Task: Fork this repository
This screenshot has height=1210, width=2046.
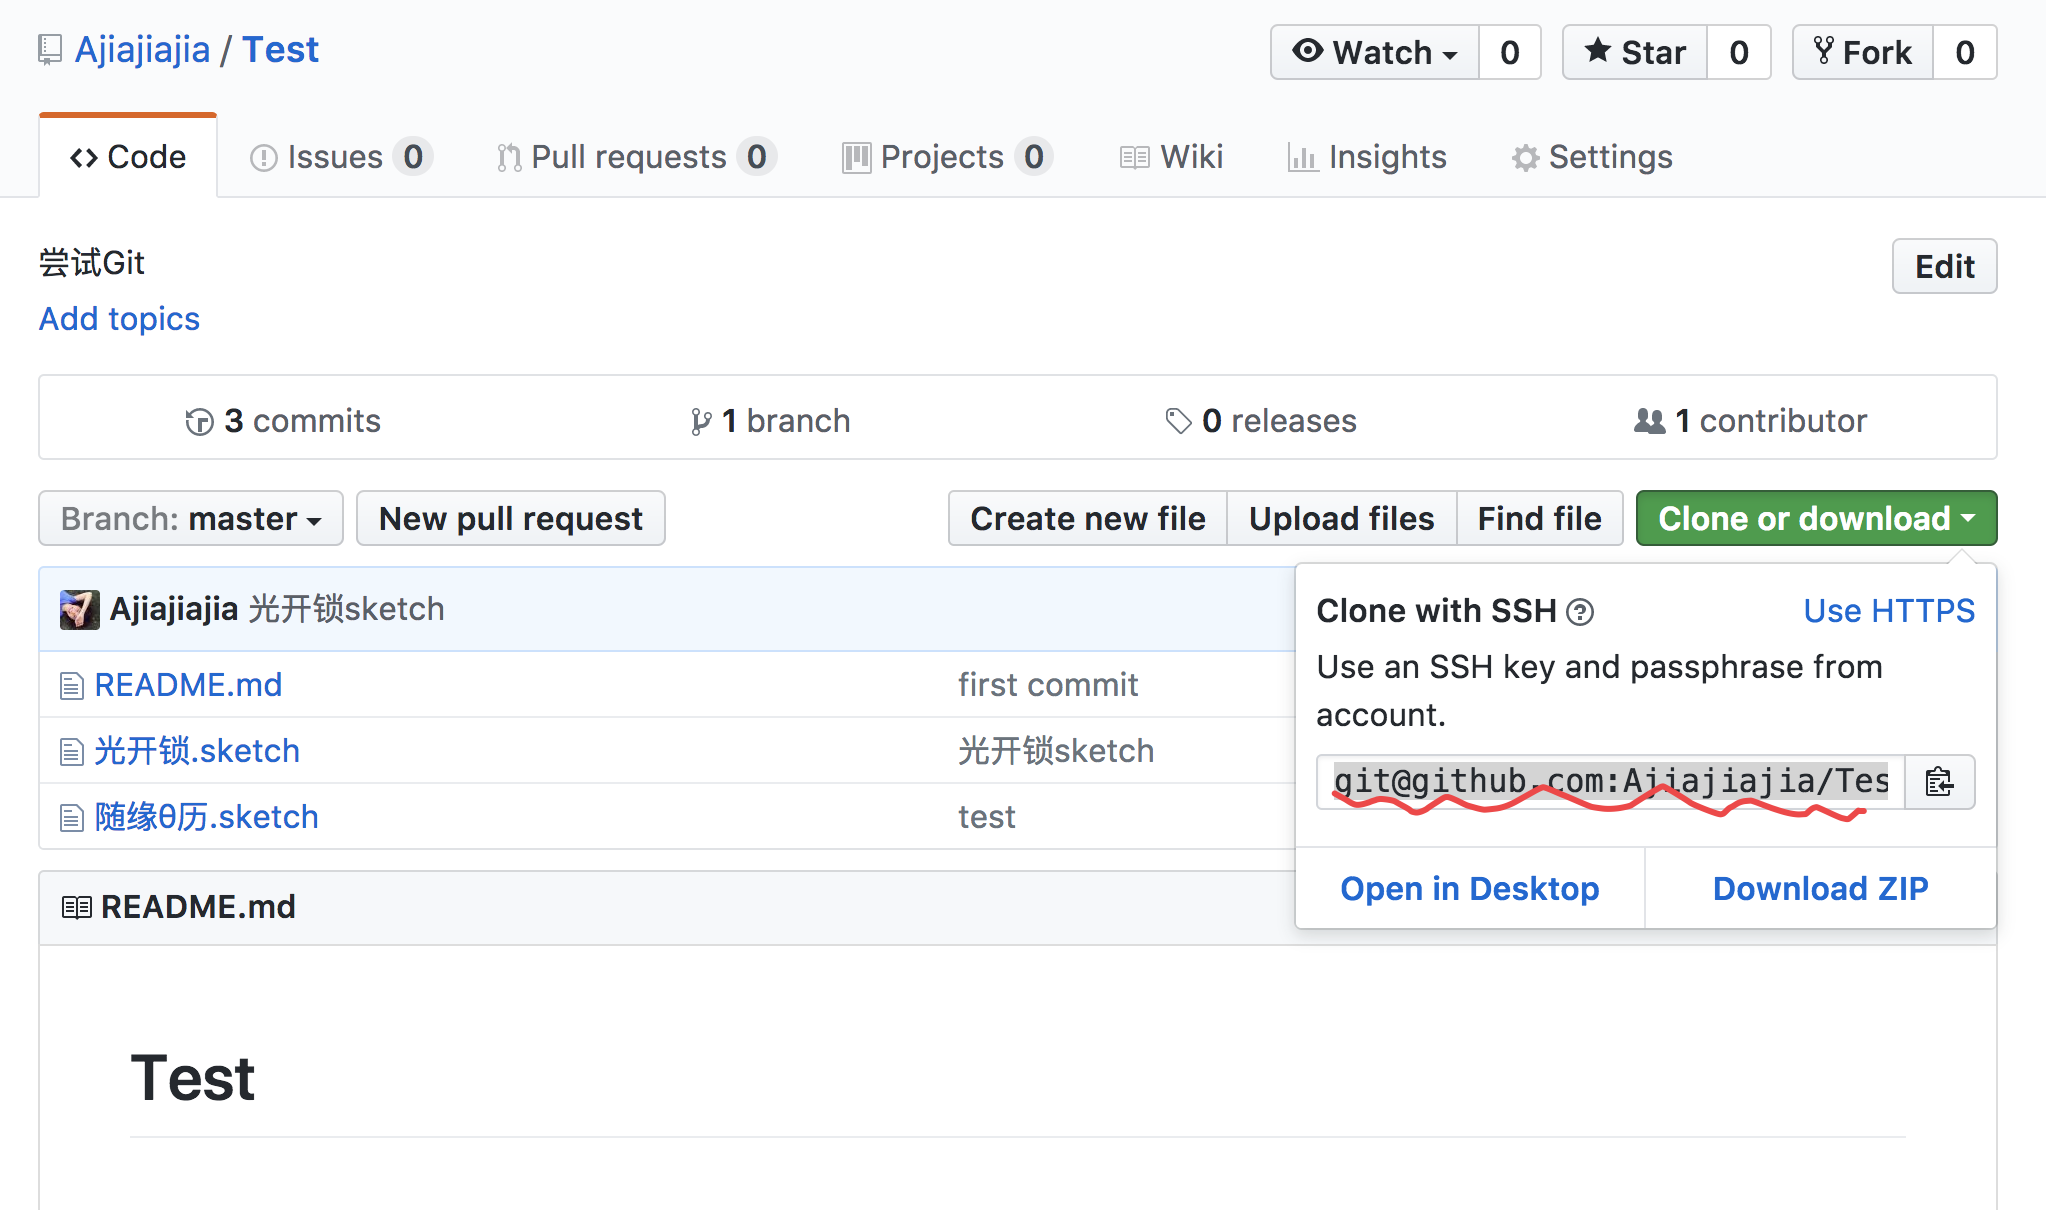Action: (x=1863, y=52)
